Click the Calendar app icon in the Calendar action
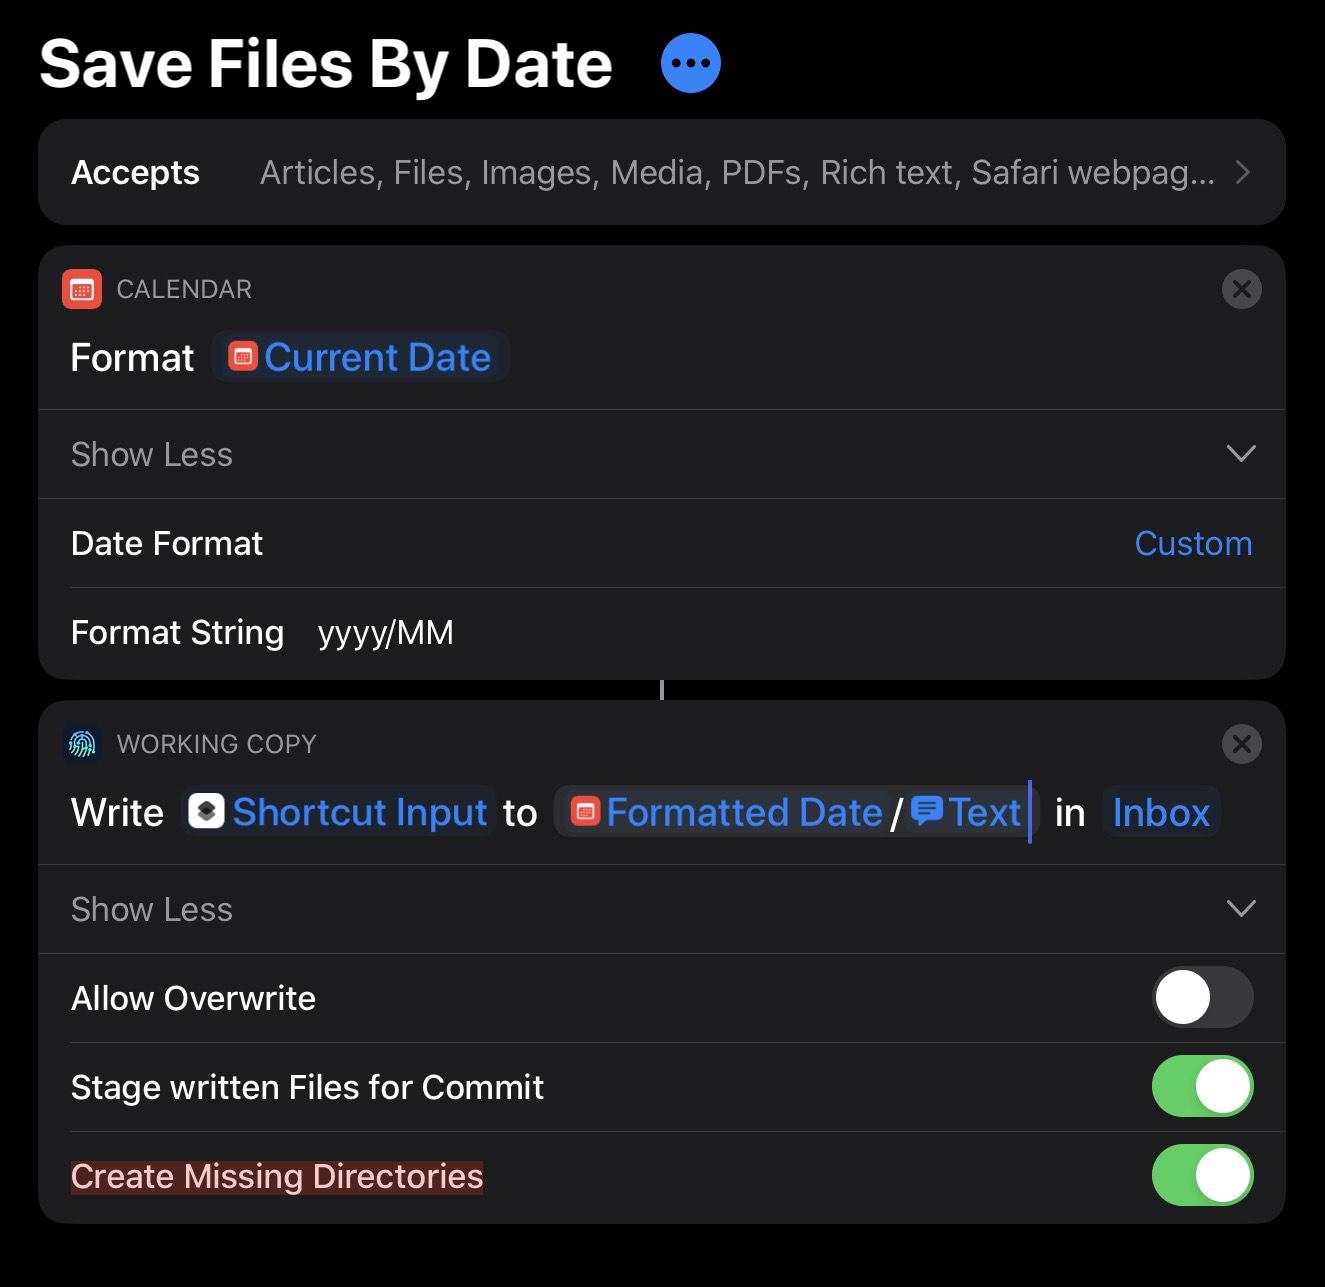Image resolution: width=1325 pixels, height=1287 pixels. (83, 289)
